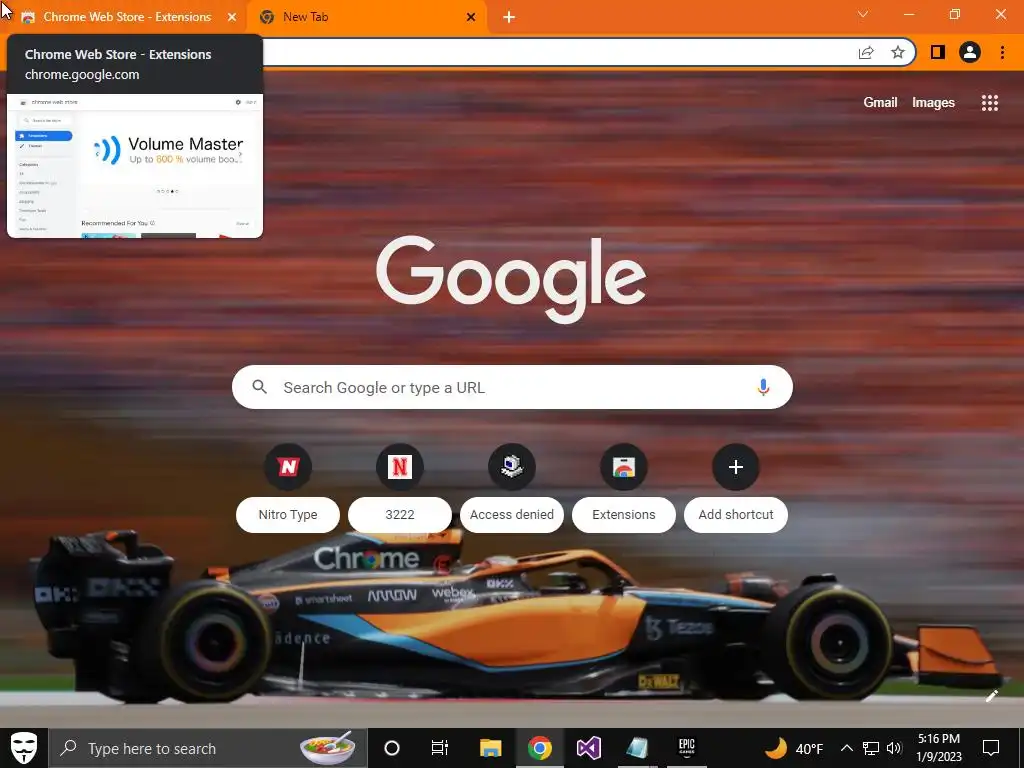Open Visual Studio from taskbar
Viewport: 1024px width, 768px height.
[x=588, y=748]
